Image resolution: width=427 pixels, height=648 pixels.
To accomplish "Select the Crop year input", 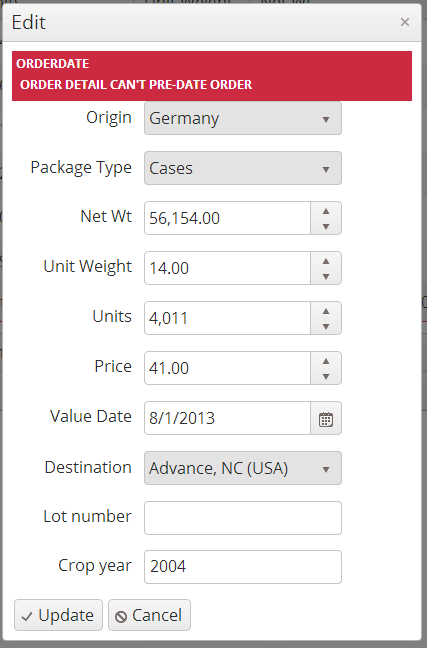I will click(x=243, y=567).
